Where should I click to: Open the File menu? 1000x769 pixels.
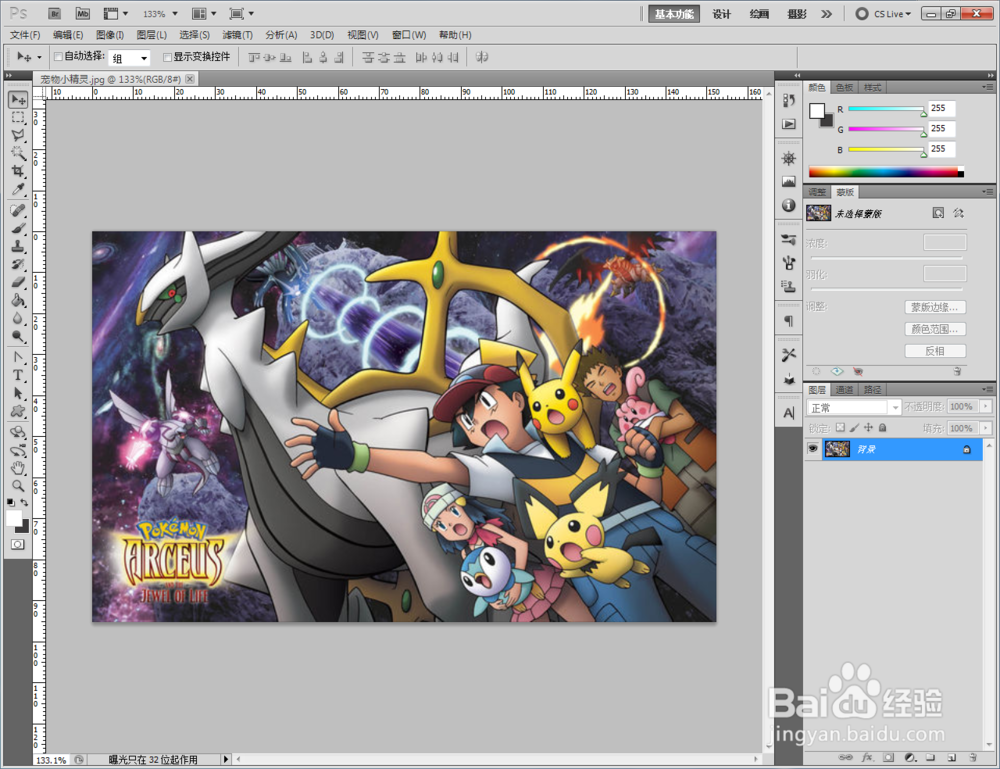point(25,35)
